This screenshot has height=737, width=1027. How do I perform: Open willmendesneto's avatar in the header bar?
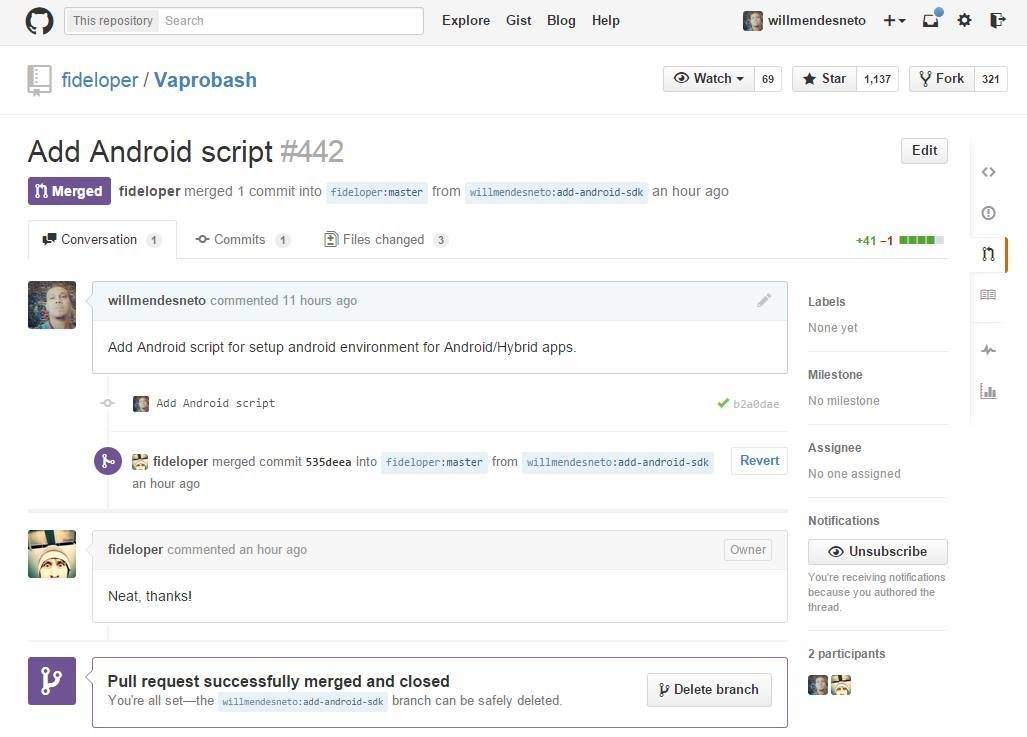[x=753, y=21]
